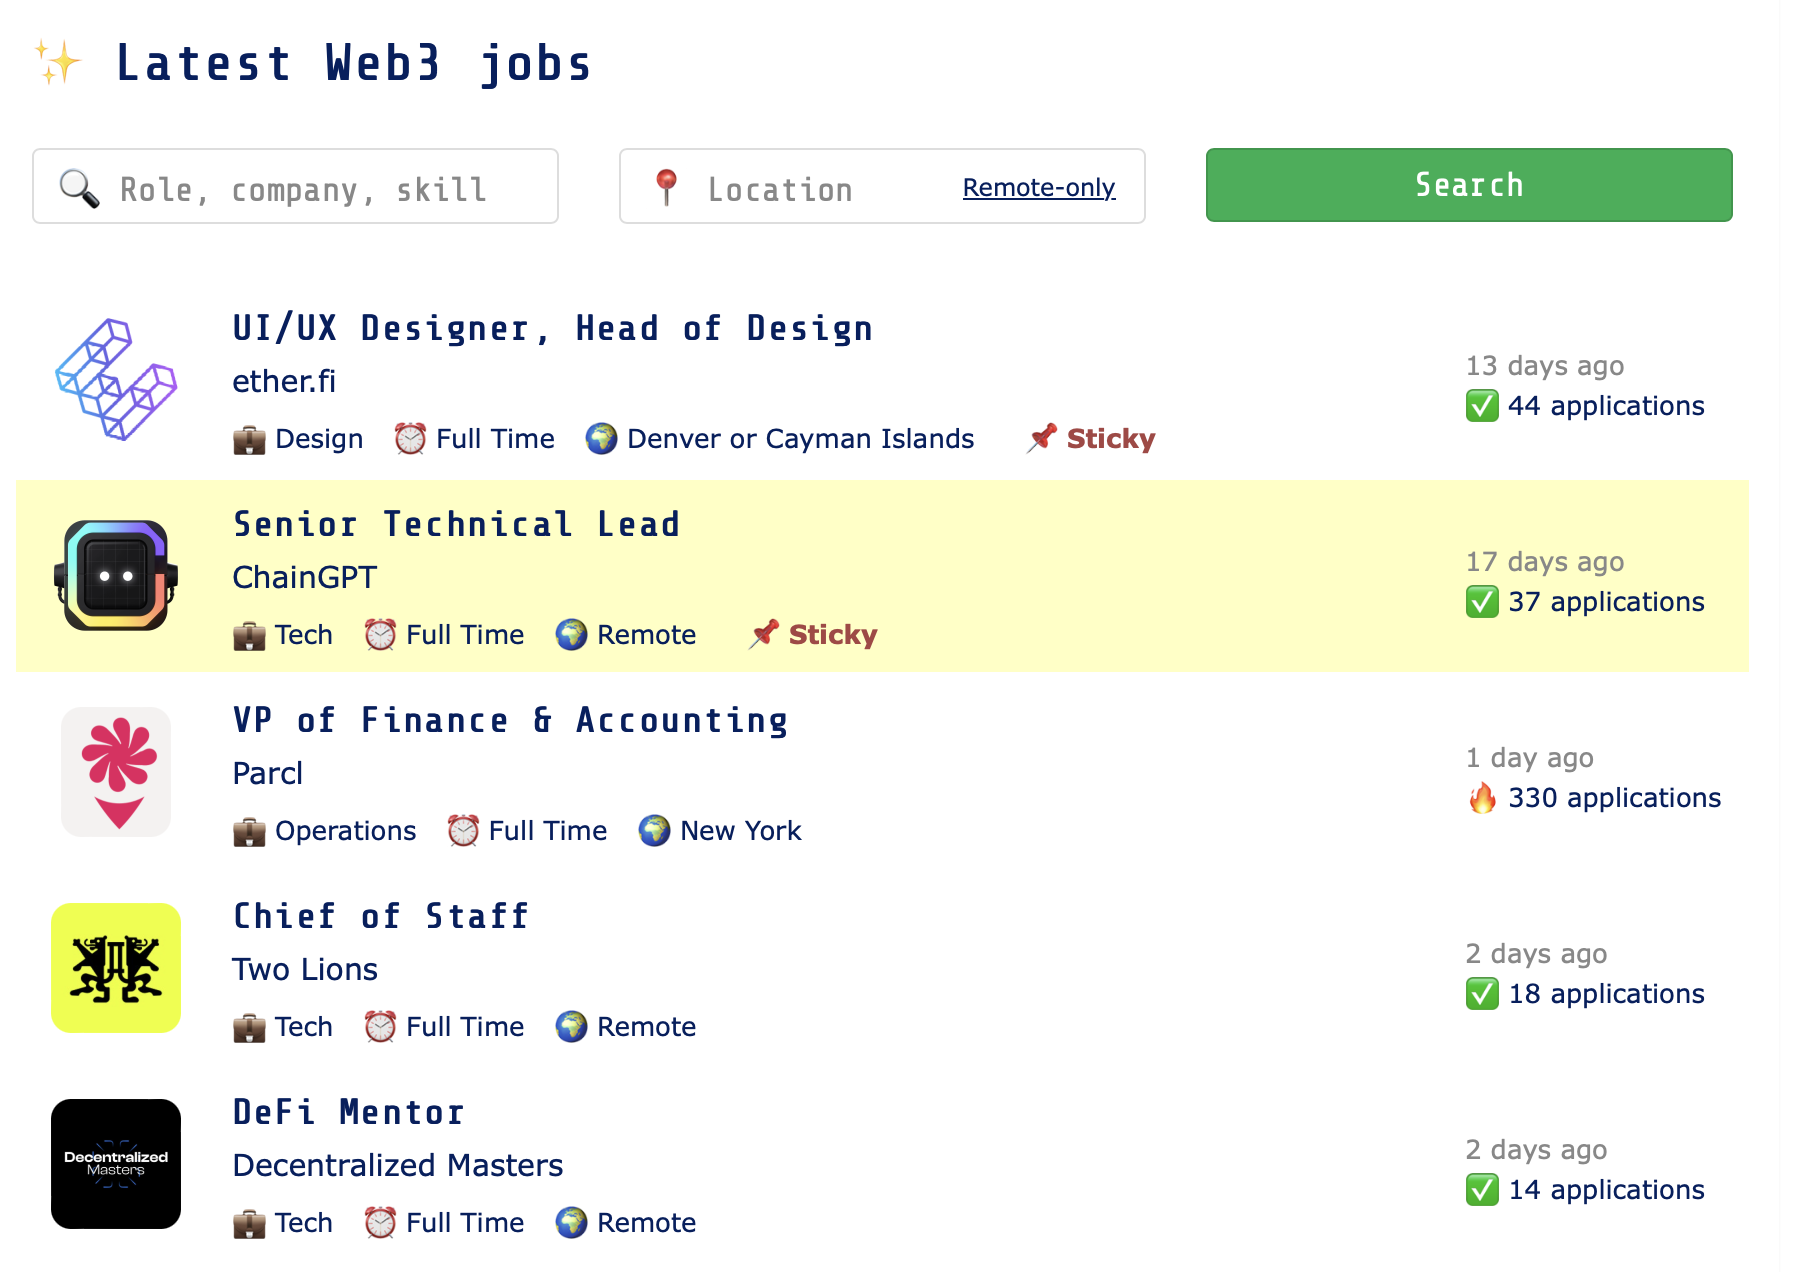
Task: Click the Remote-only link
Action: [1038, 188]
